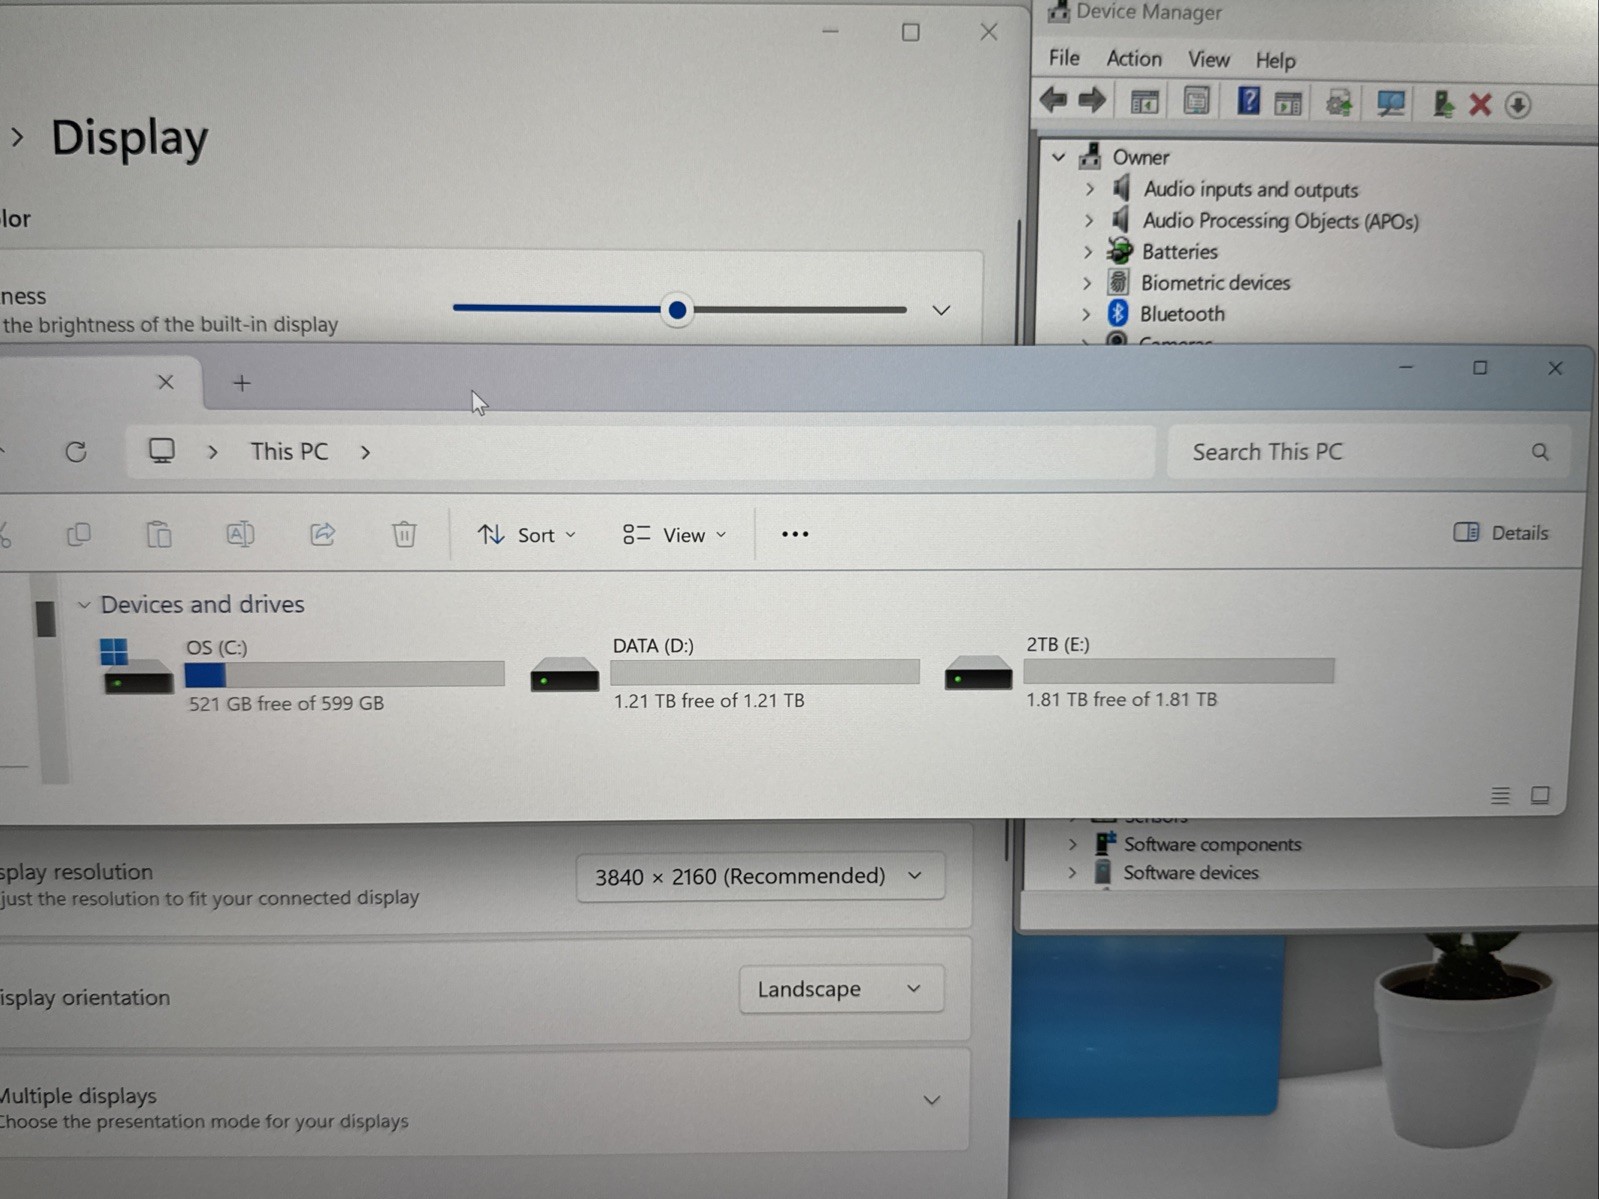The image size is (1599, 1199).
Task: Expand Software components category
Action: [1072, 844]
